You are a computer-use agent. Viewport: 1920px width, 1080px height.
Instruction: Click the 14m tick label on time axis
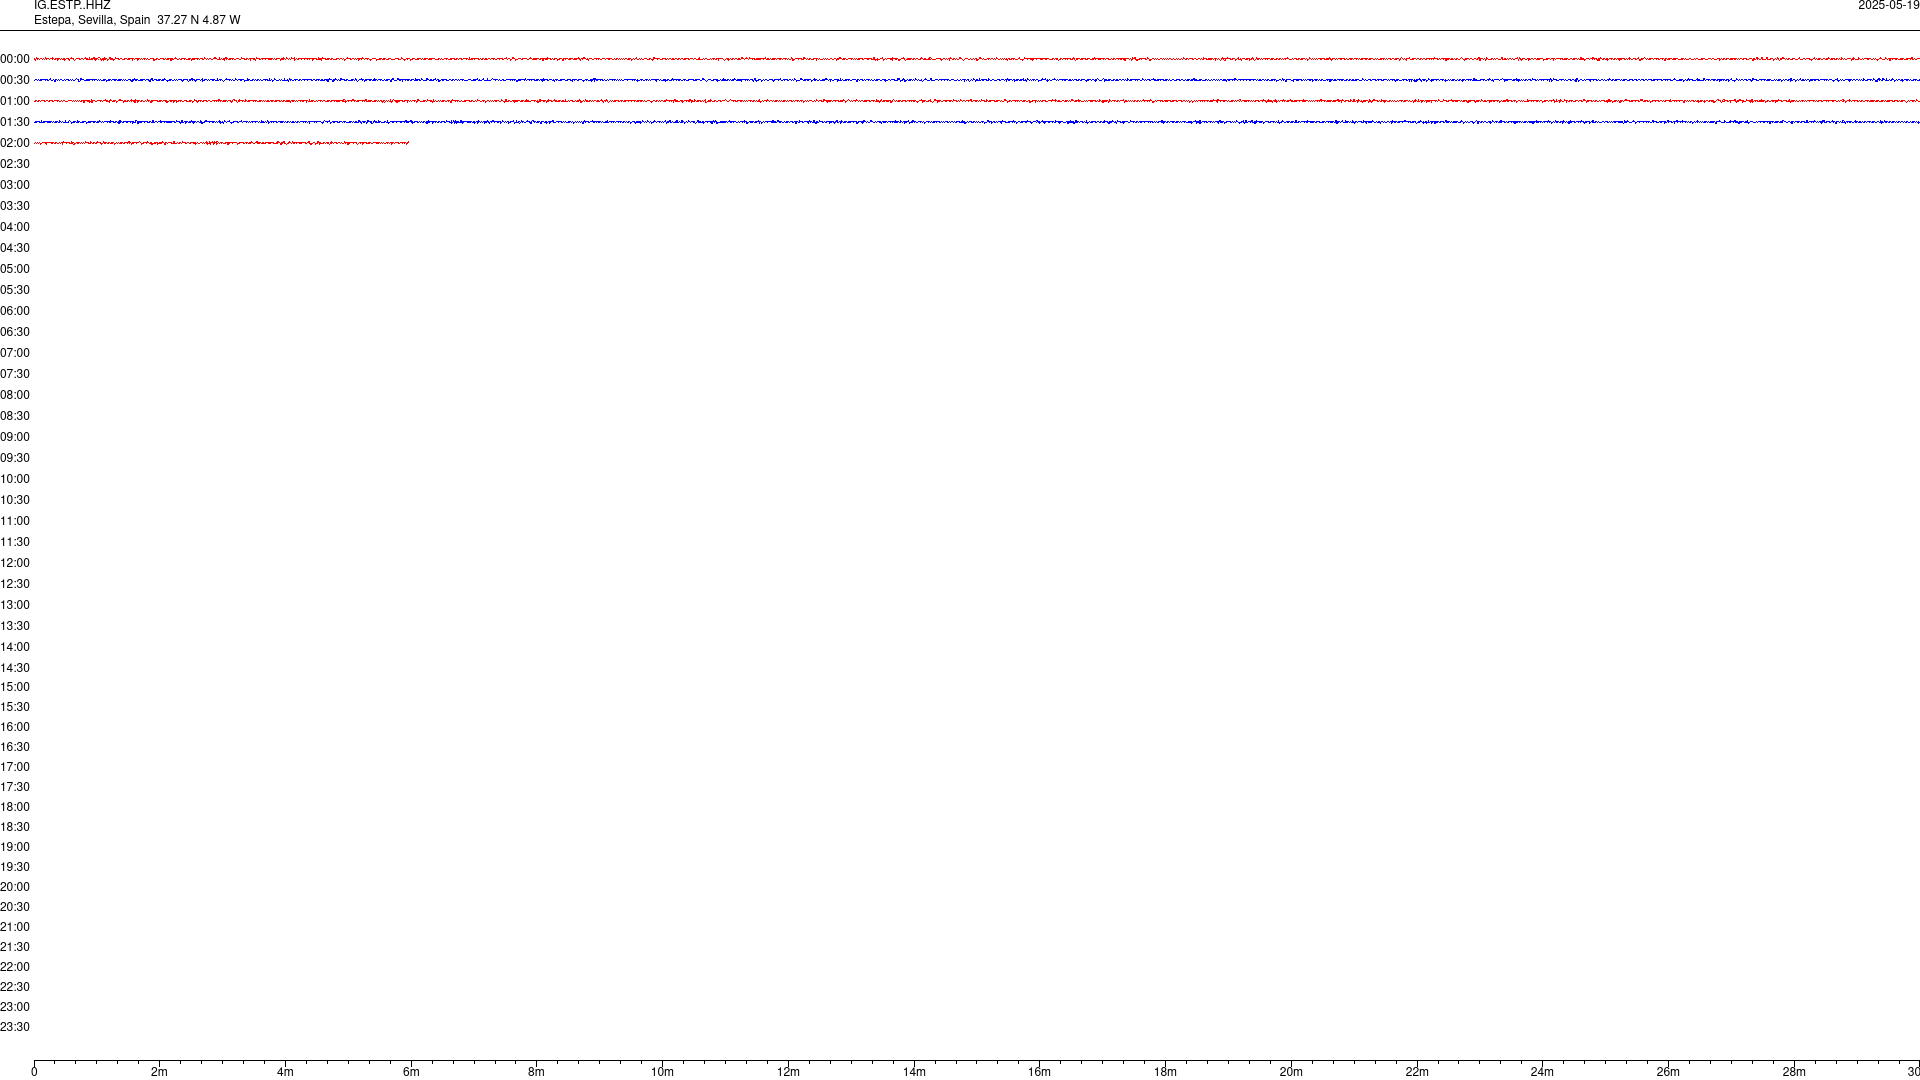point(914,1072)
